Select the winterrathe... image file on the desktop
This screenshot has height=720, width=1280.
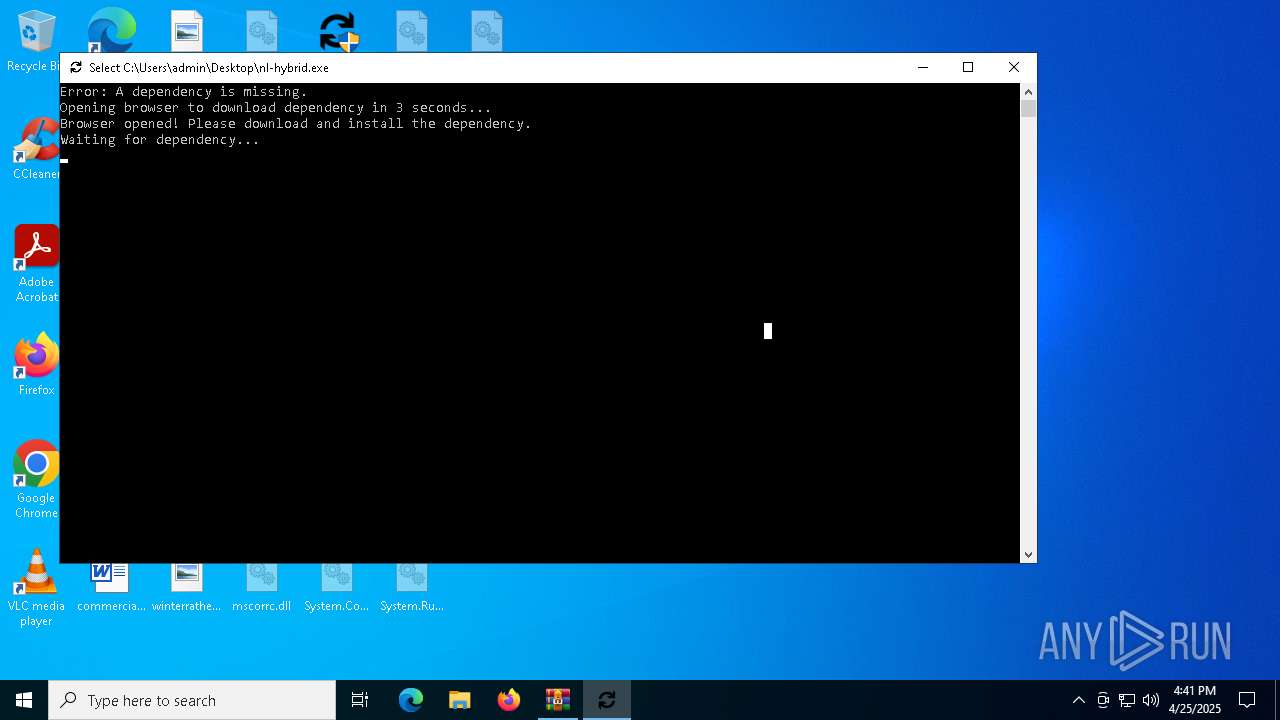point(186,588)
